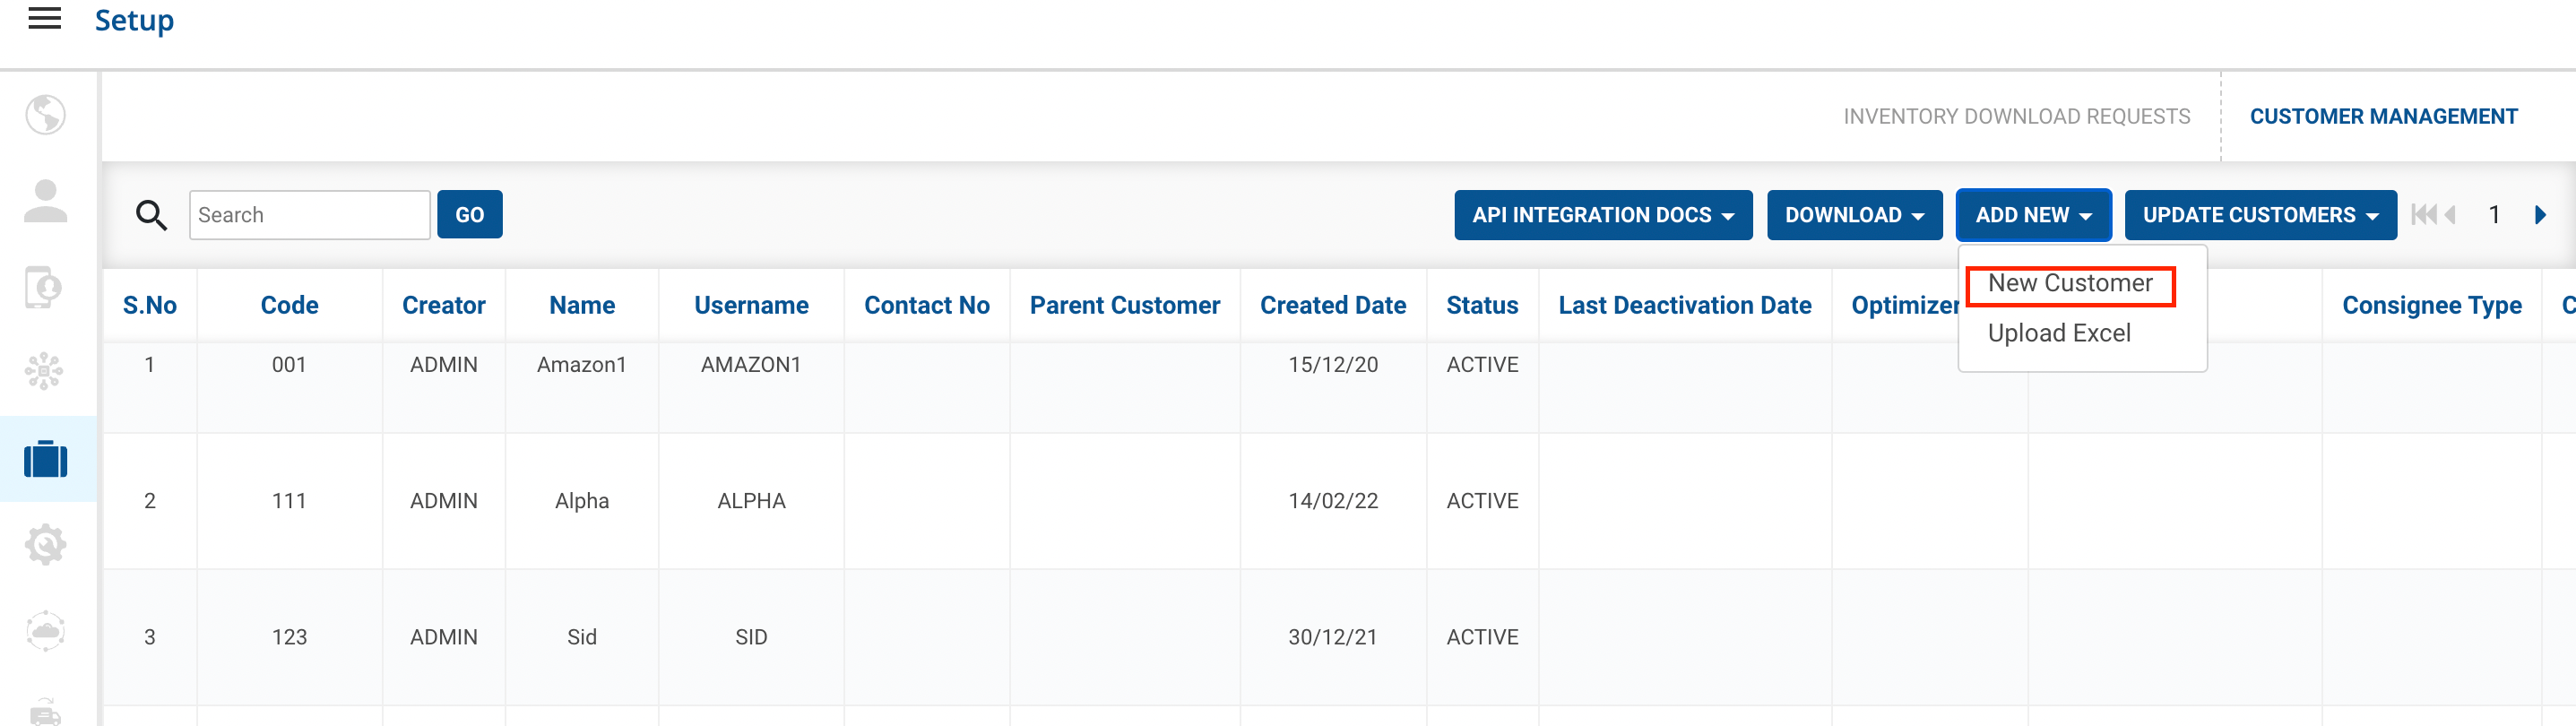The height and width of the screenshot is (726, 2576).
Task: Open the network hub sidebar icon
Action: point(44,372)
